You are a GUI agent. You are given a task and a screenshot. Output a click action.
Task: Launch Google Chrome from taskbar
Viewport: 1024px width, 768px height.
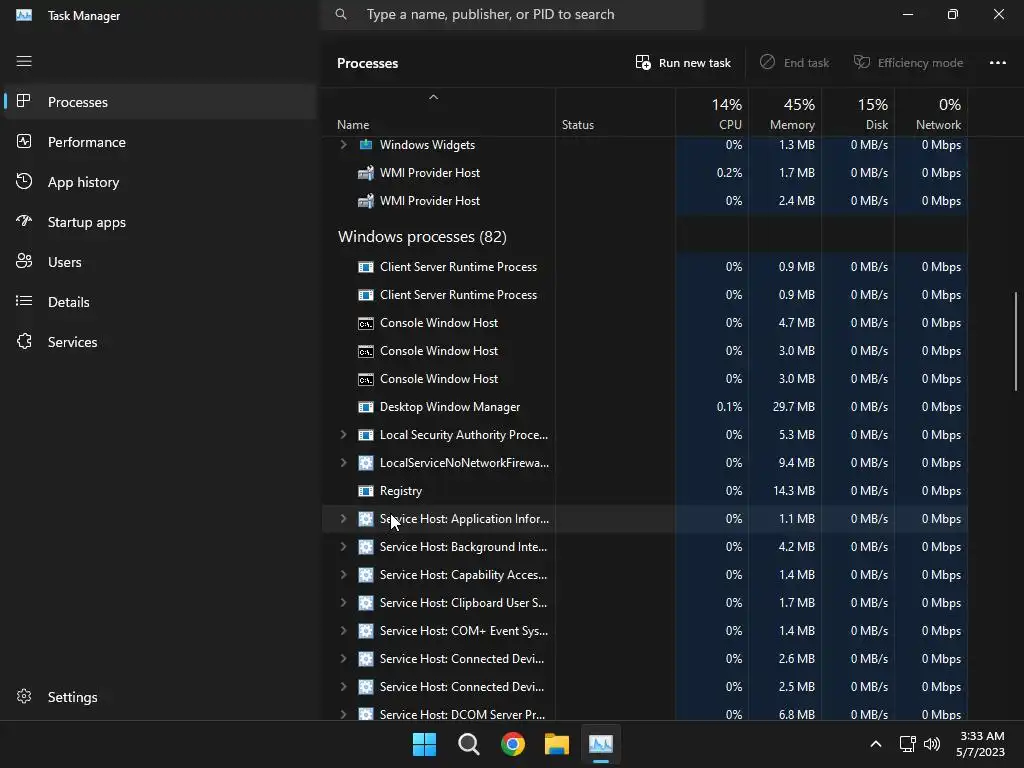[513, 744]
